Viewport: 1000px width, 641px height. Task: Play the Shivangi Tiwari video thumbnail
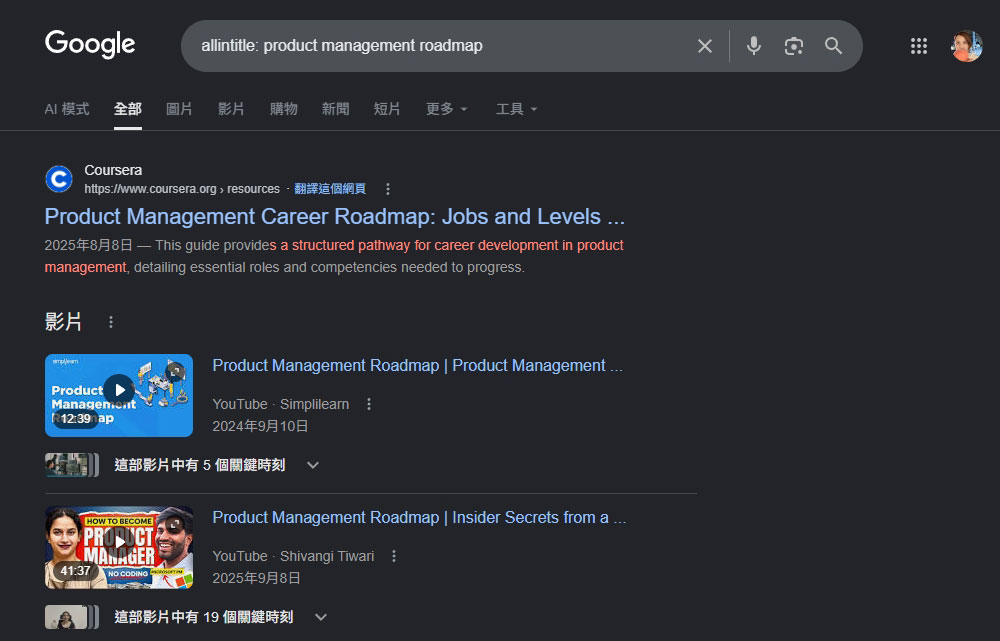click(119, 547)
